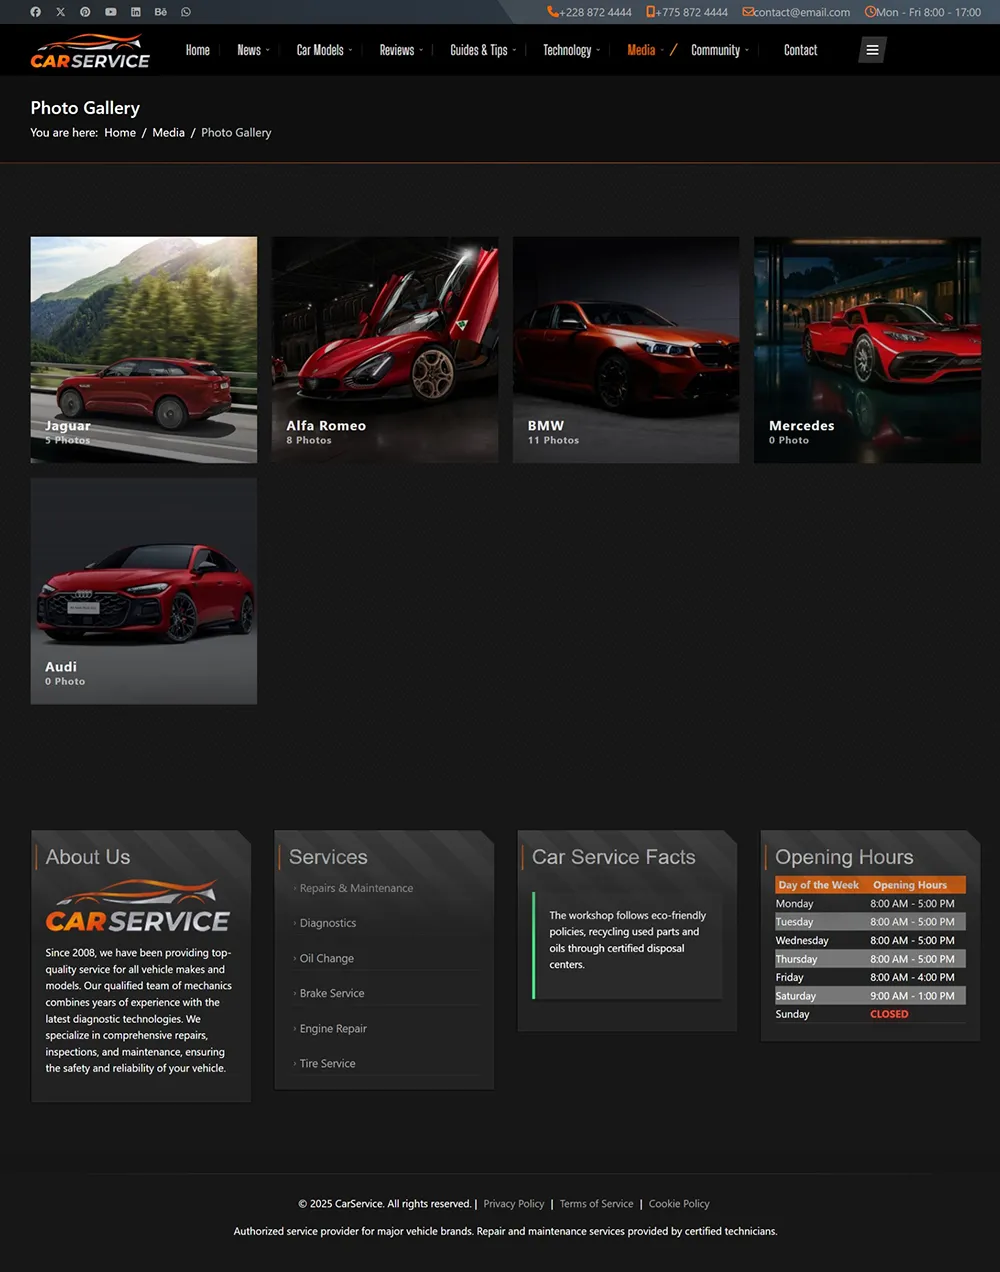Viewport: 1000px width, 1272px height.
Task: Open Oil Change service link
Action: click(x=327, y=958)
